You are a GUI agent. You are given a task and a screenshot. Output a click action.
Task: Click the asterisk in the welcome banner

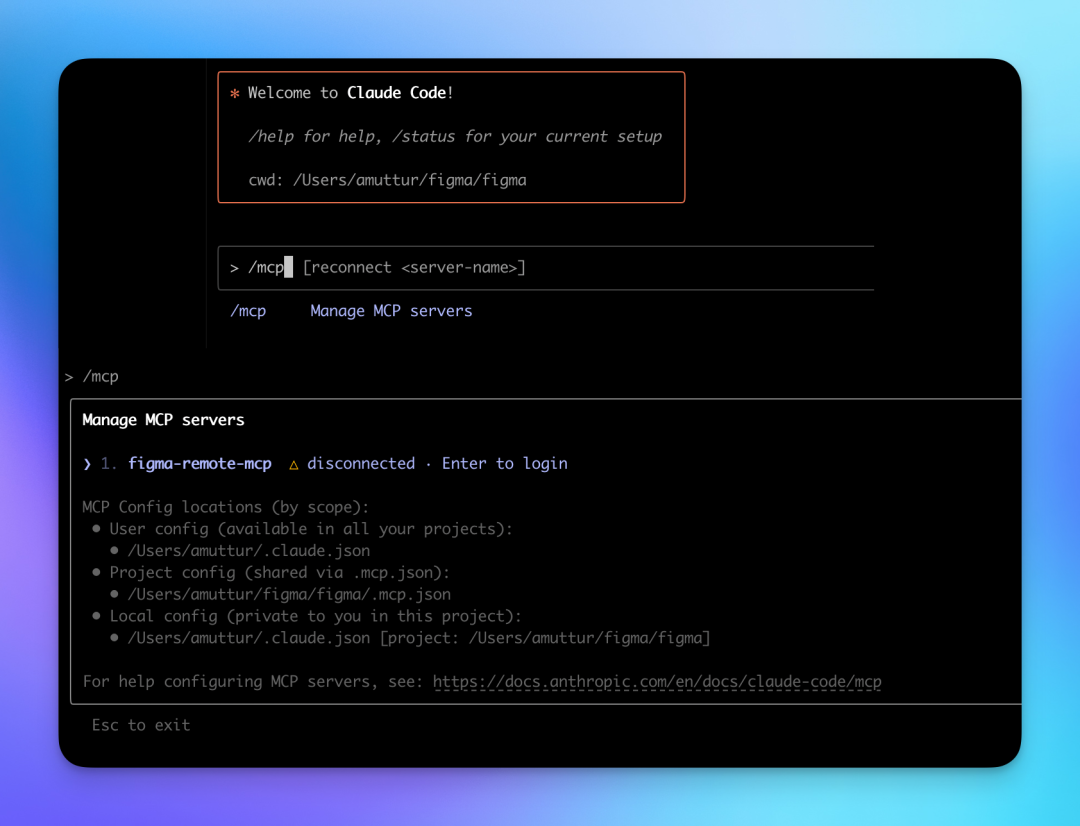(x=234, y=92)
